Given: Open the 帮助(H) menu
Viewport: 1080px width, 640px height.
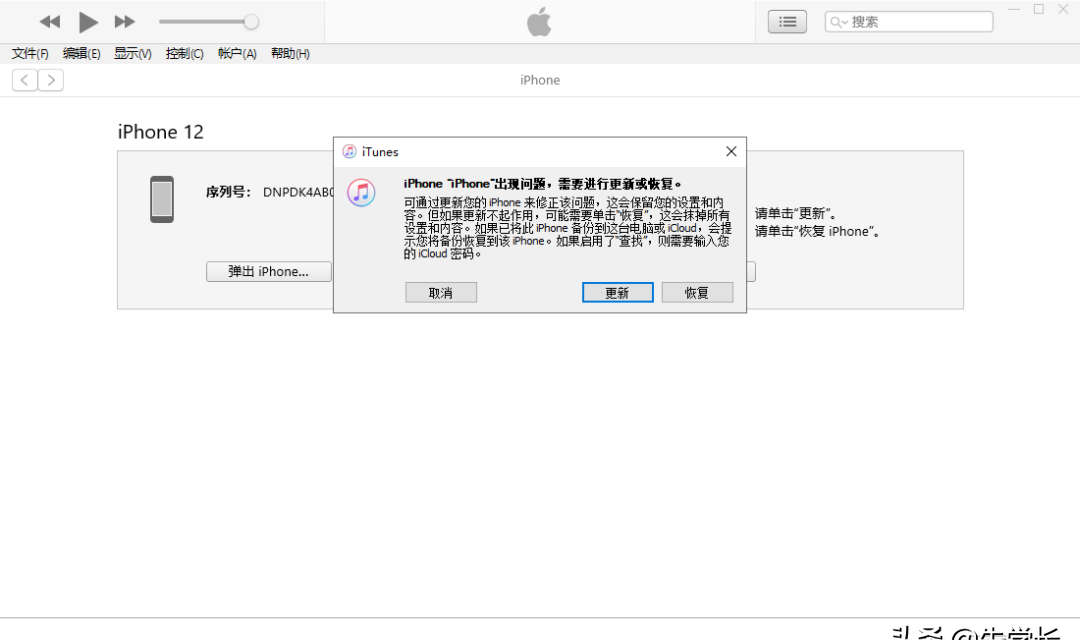Looking at the screenshot, I should [290, 54].
